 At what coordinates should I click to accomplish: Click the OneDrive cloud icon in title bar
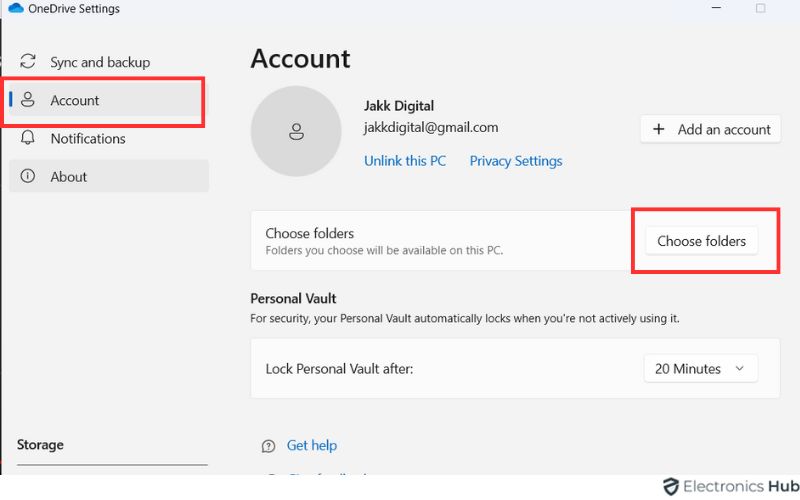click(15, 9)
